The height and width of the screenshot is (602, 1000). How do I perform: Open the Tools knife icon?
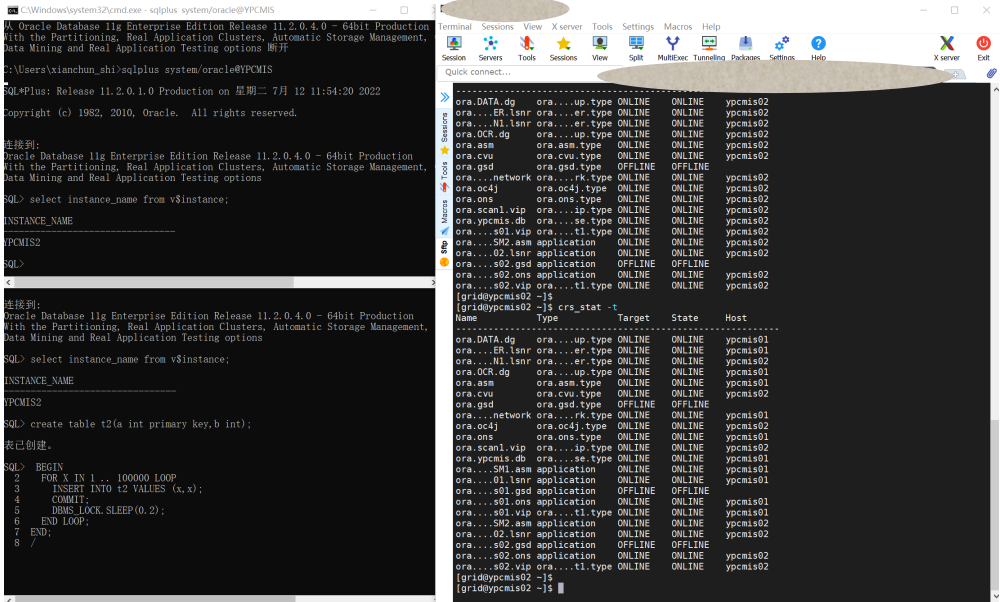pos(527,48)
